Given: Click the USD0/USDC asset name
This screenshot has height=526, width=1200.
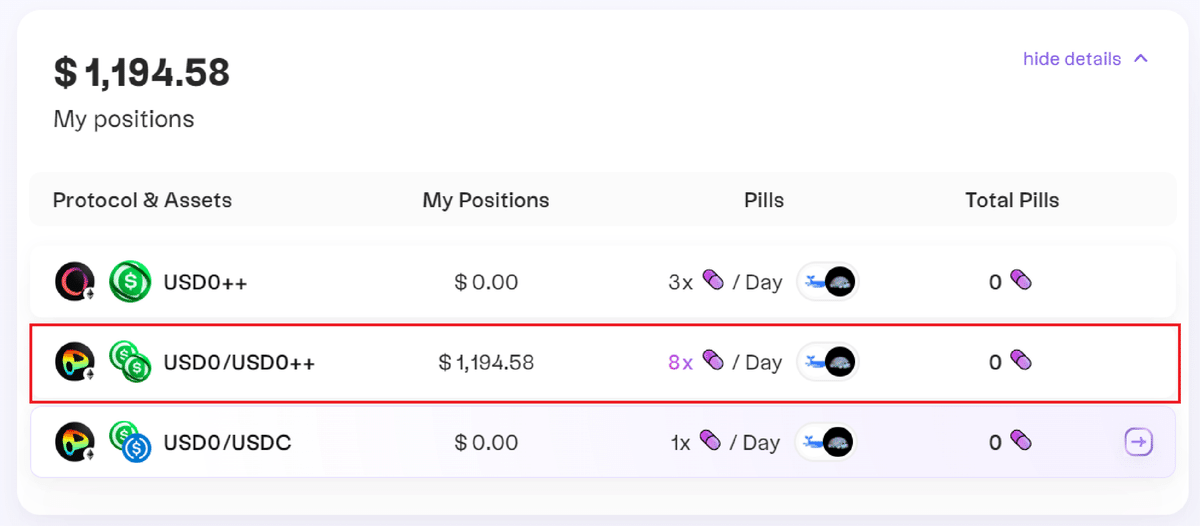Looking at the screenshot, I should [x=227, y=442].
